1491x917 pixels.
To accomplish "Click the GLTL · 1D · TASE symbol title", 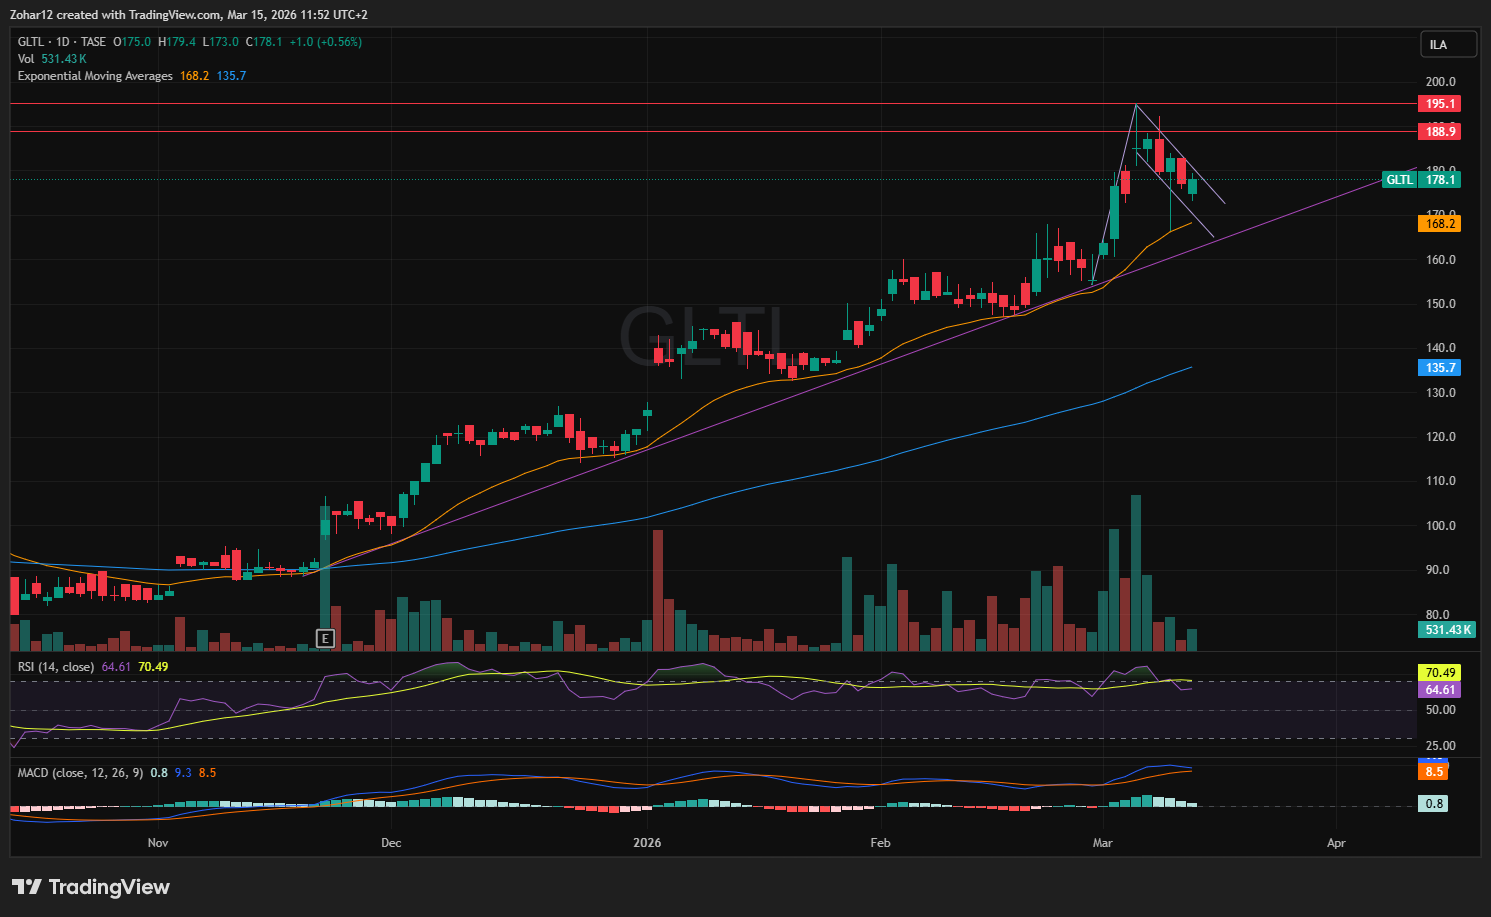I will 62,42.
